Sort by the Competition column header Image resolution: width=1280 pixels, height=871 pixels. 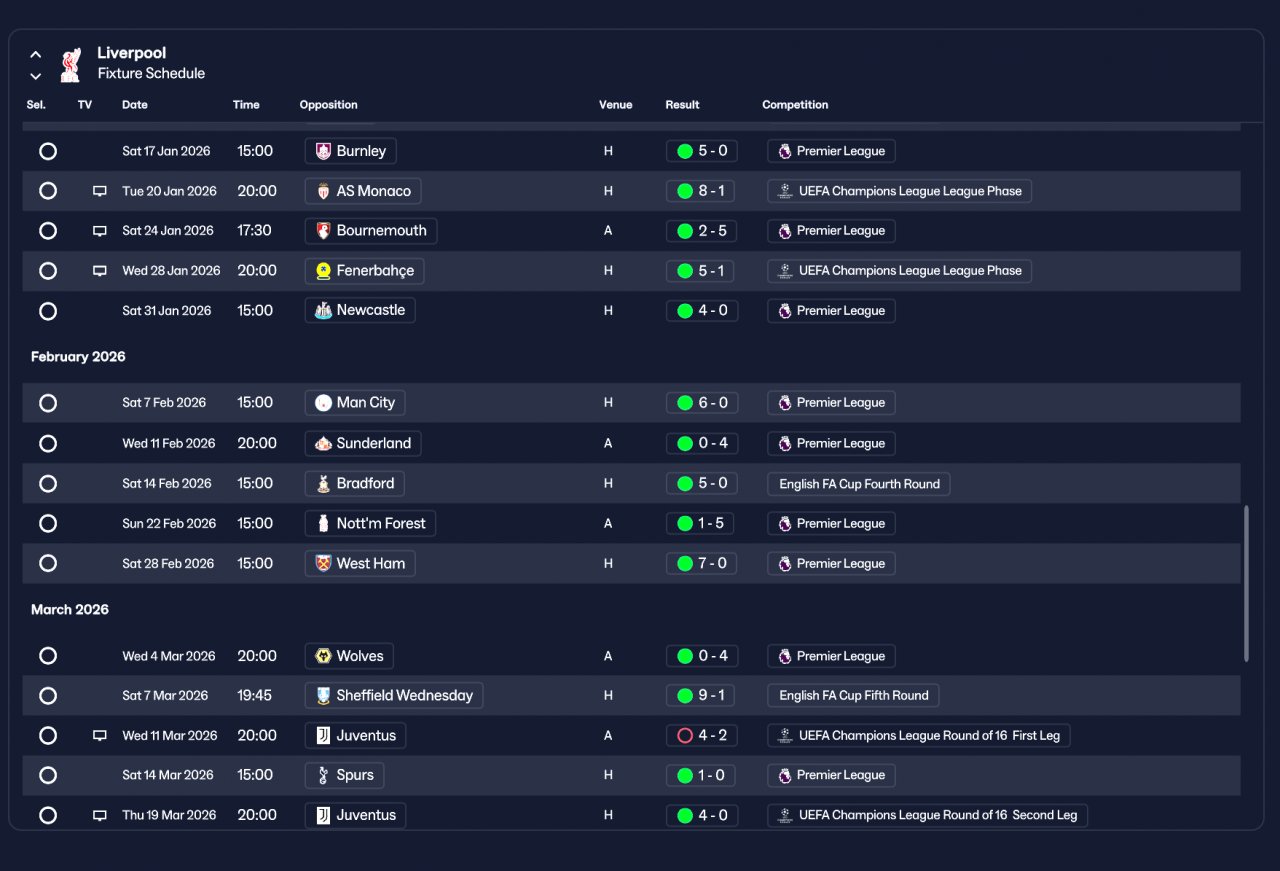point(795,105)
